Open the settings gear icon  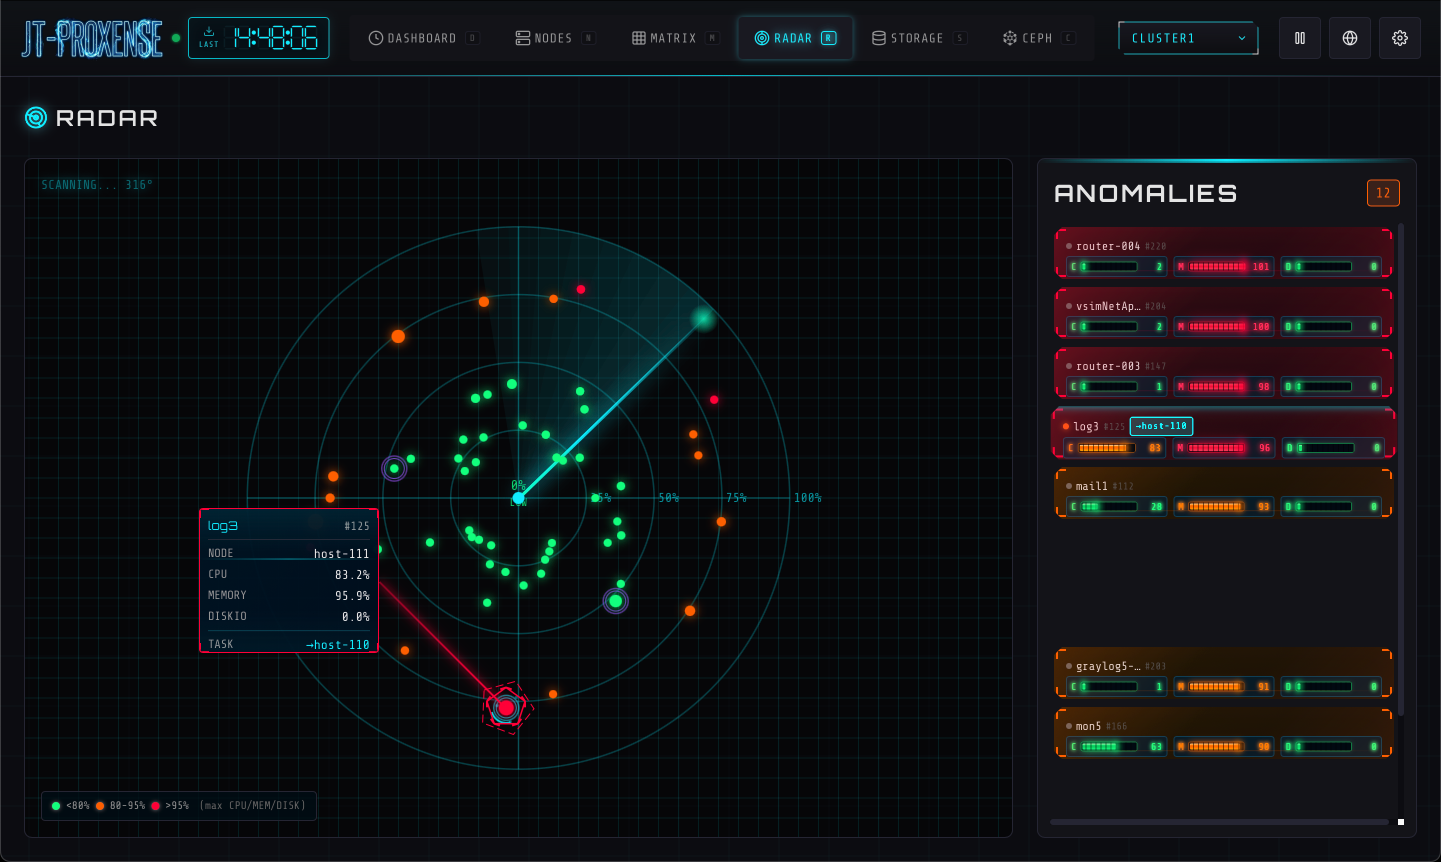pos(1400,38)
